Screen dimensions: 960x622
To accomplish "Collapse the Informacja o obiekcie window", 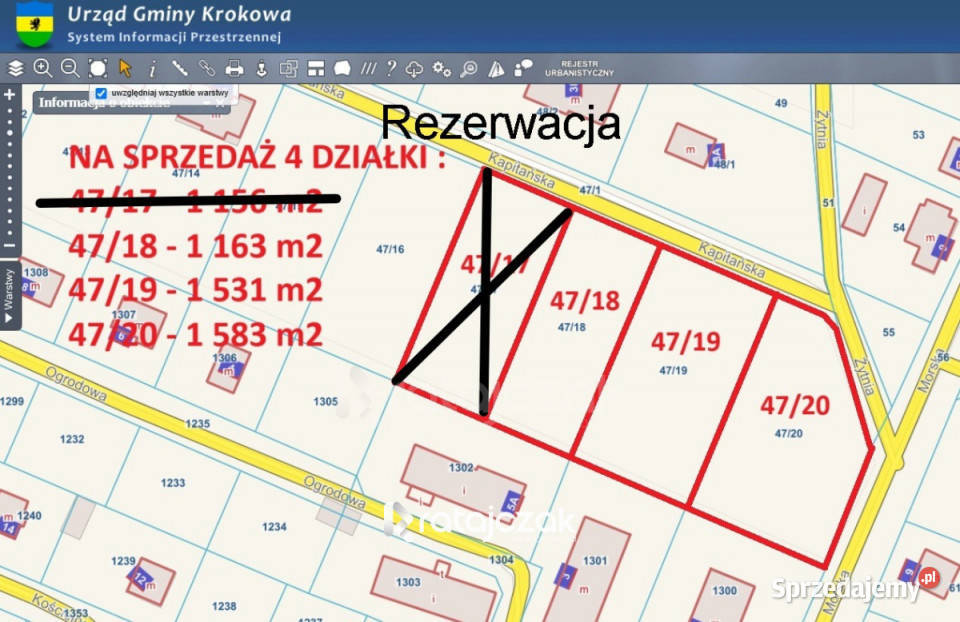I will point(206,101).
